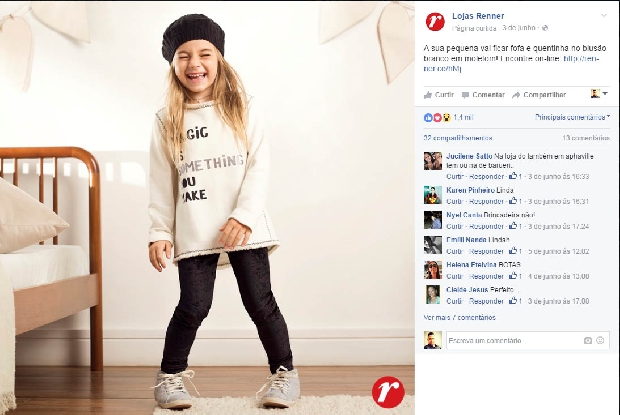Follow the renner shortened link in the post text
620x415 pixels.
pyautogui.click(x=511, y=63)
